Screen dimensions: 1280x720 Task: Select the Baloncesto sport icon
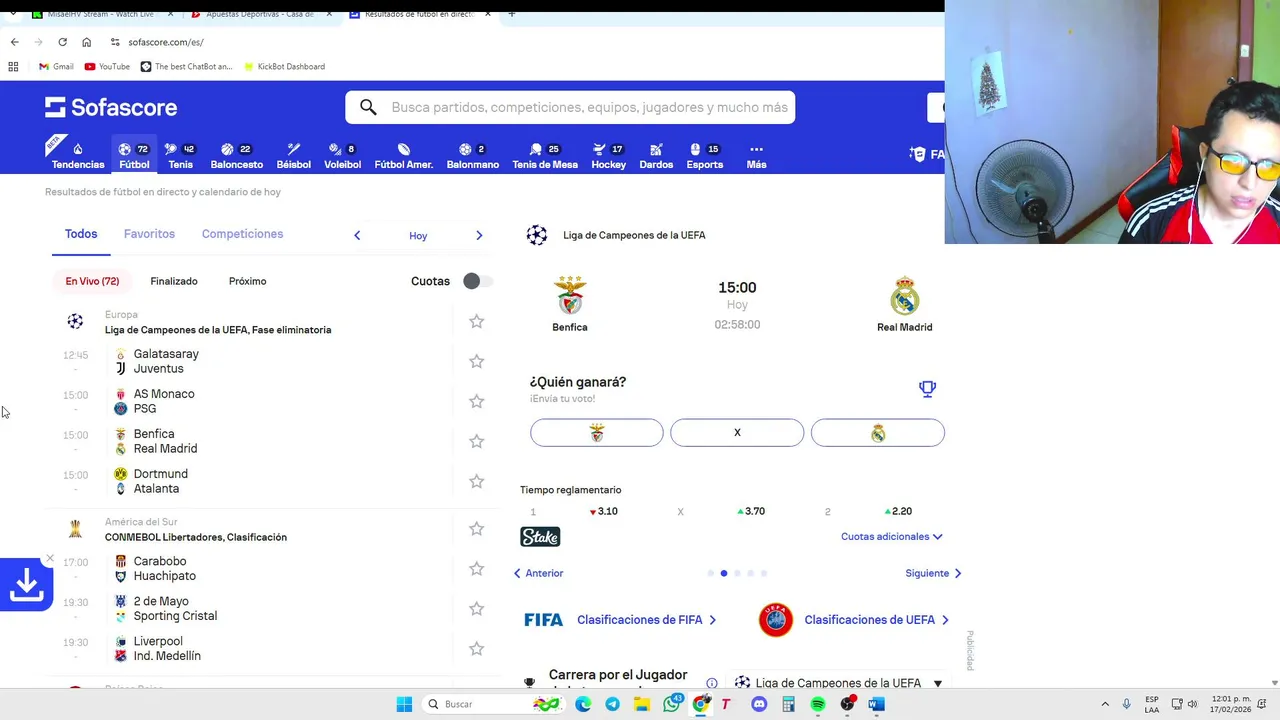coord(236,155)
